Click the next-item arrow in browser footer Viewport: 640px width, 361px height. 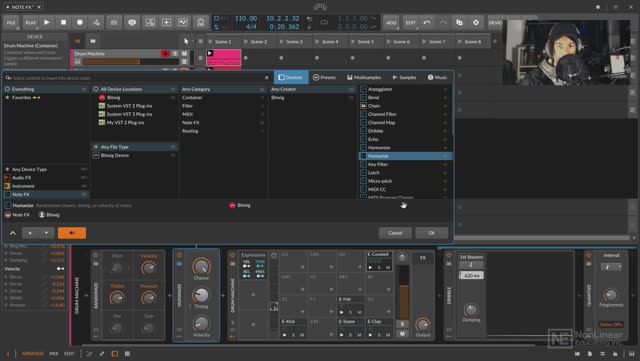click(46, 233)
